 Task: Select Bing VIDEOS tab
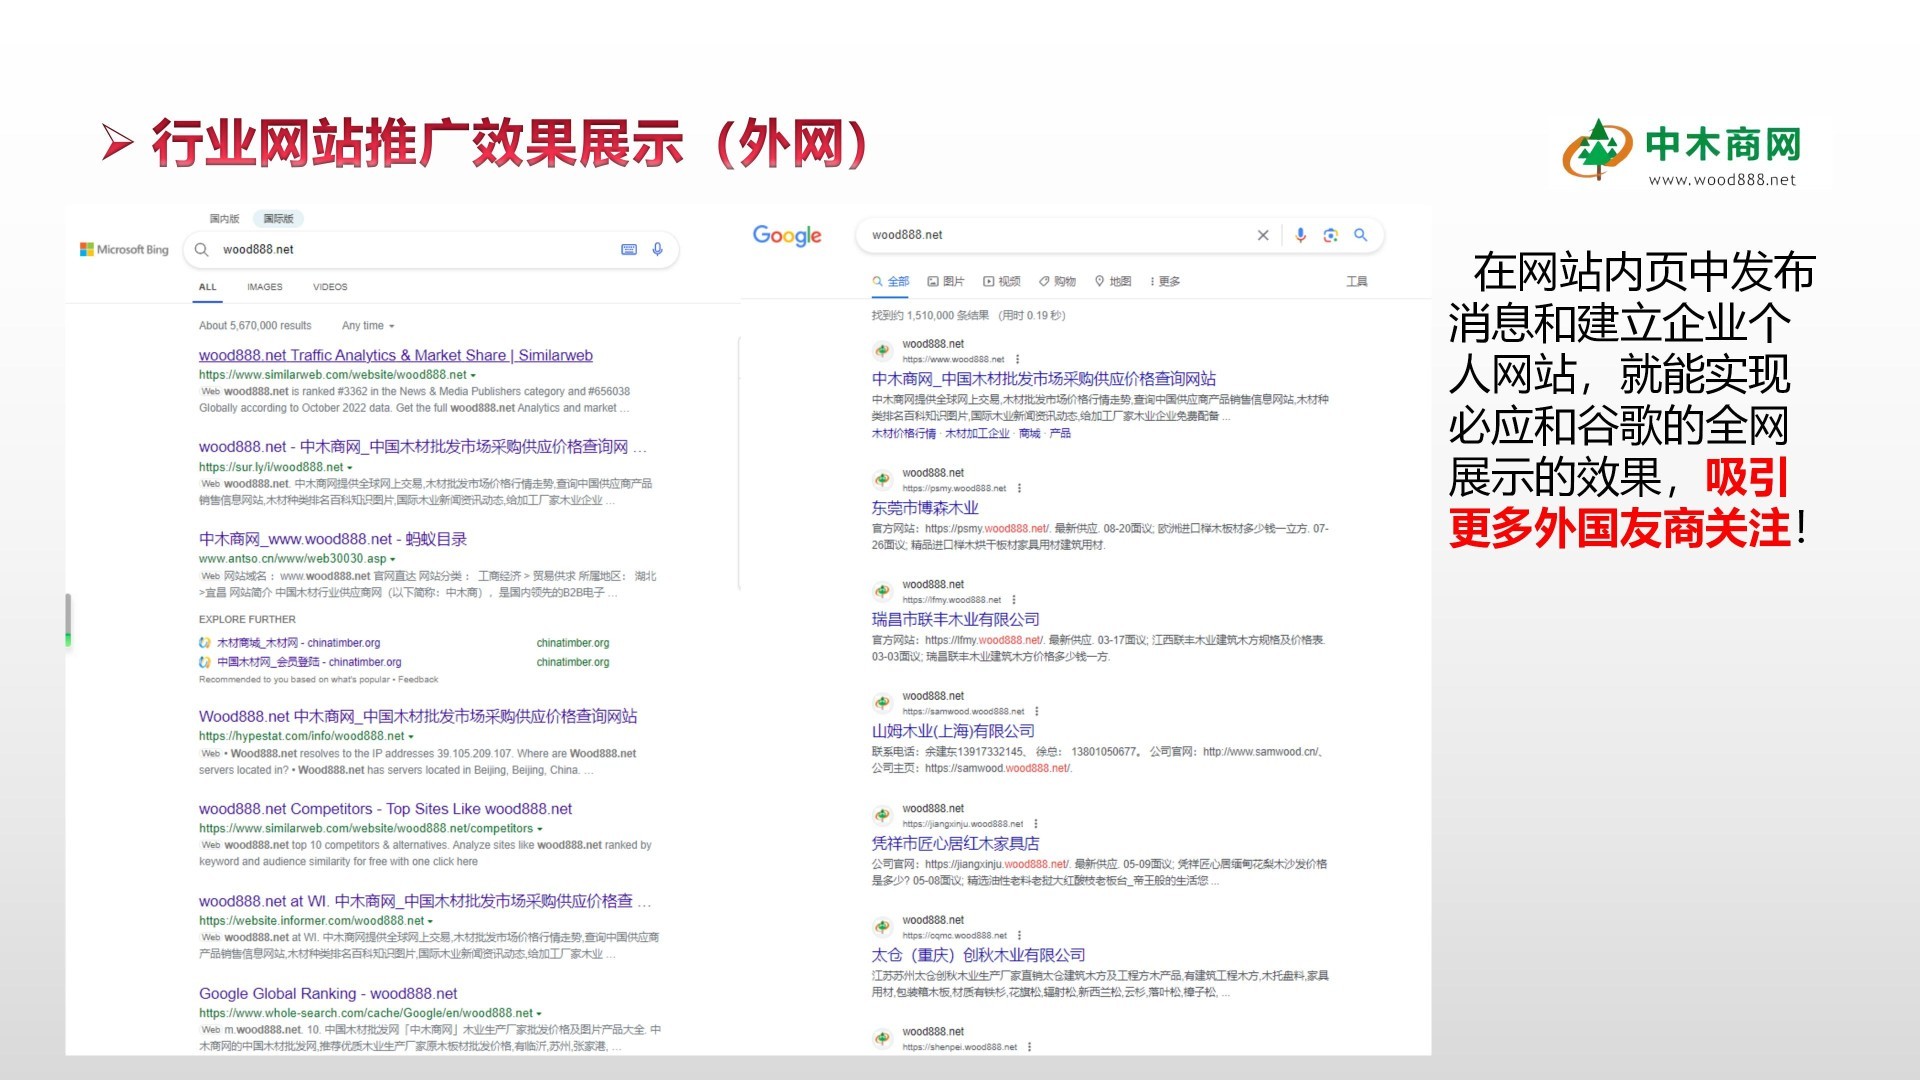pos(330,287)
